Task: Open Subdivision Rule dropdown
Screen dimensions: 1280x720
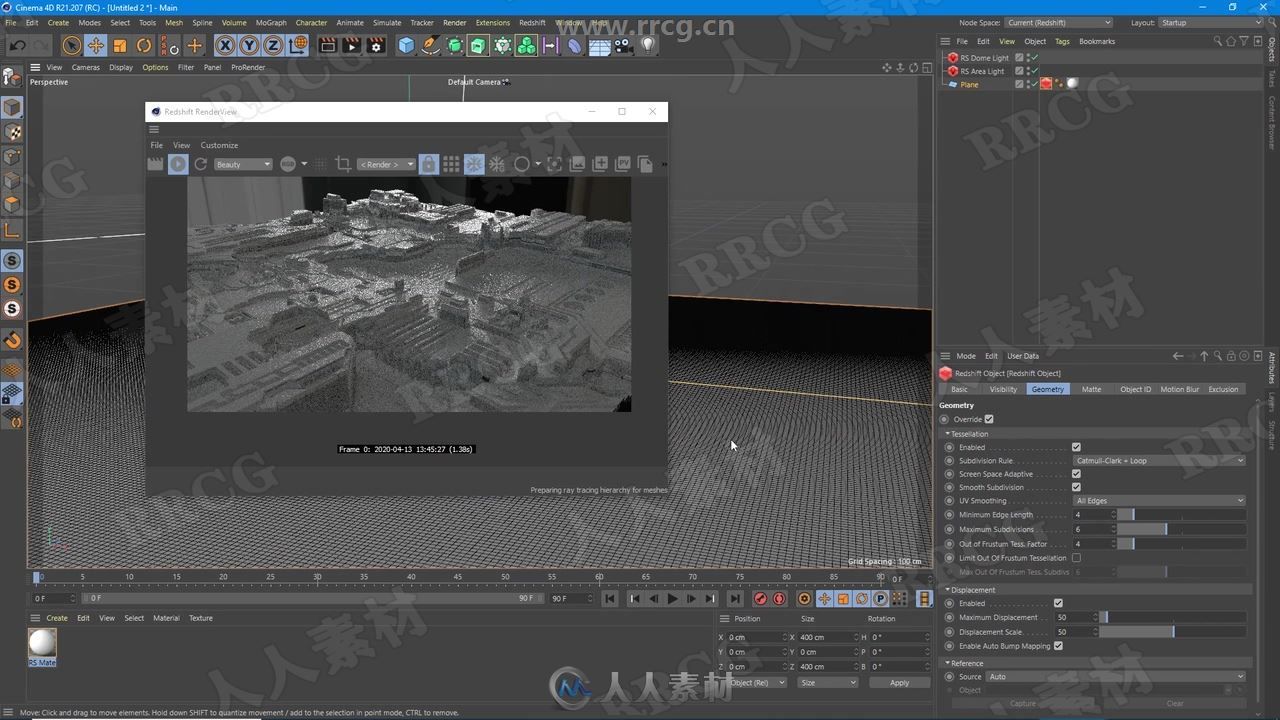Action: (1159, 461)
